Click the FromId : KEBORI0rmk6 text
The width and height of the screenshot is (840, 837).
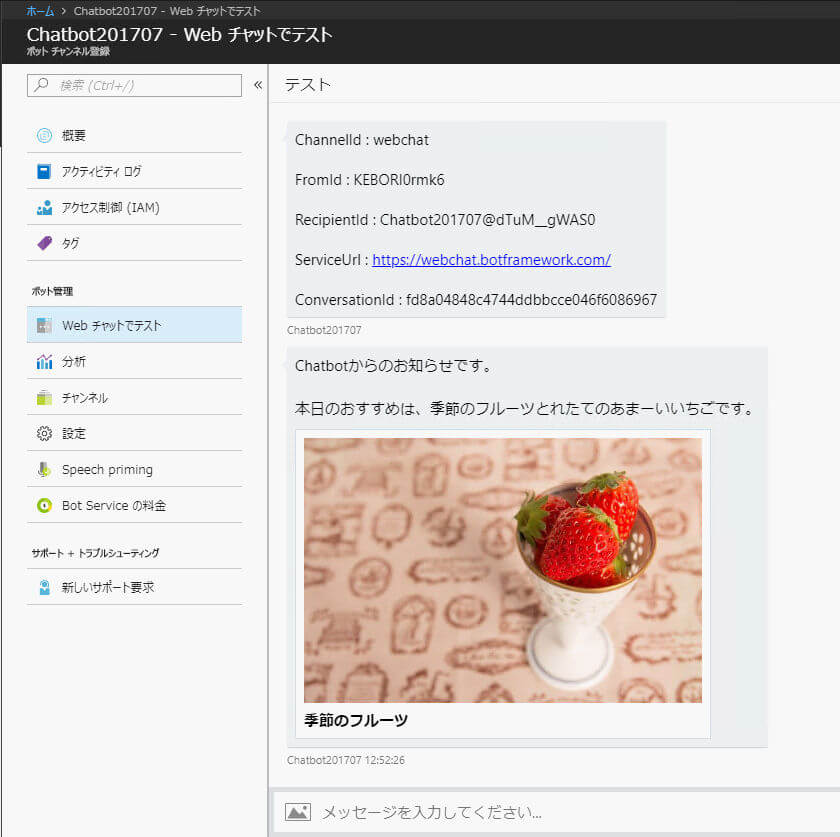click(x=370, y=180)
